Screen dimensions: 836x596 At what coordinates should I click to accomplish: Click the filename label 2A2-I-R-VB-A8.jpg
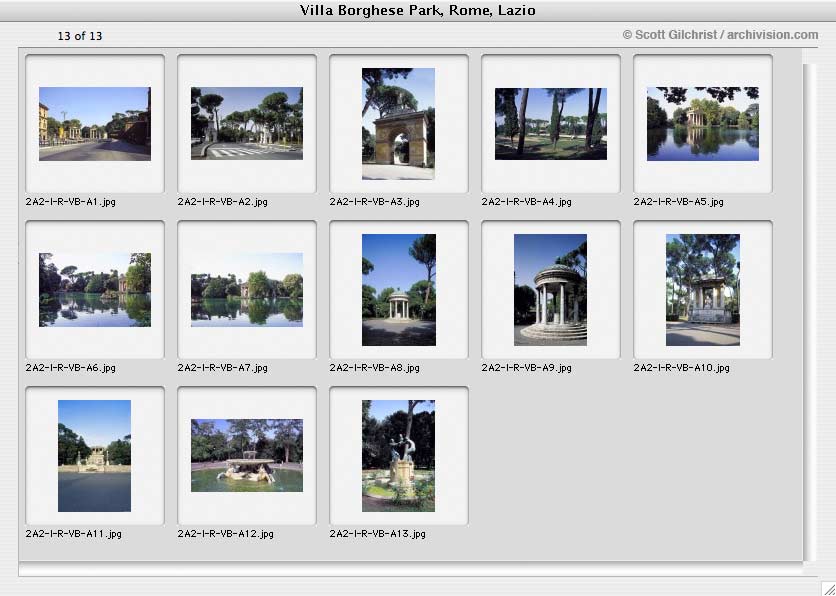(x=374, y=368)
